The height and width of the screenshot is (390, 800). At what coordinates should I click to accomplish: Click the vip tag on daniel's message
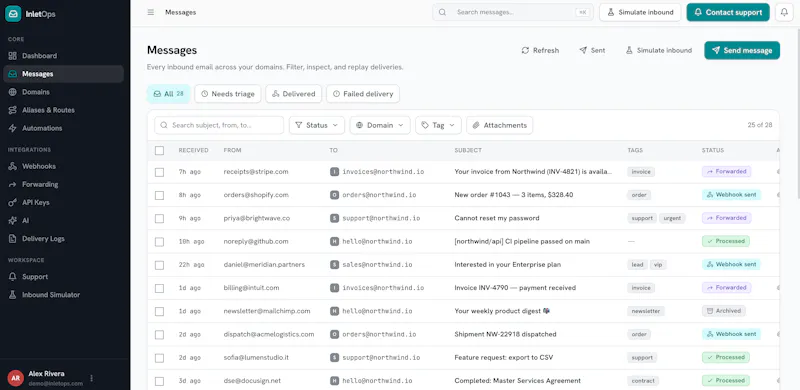[x=658, y=264]
